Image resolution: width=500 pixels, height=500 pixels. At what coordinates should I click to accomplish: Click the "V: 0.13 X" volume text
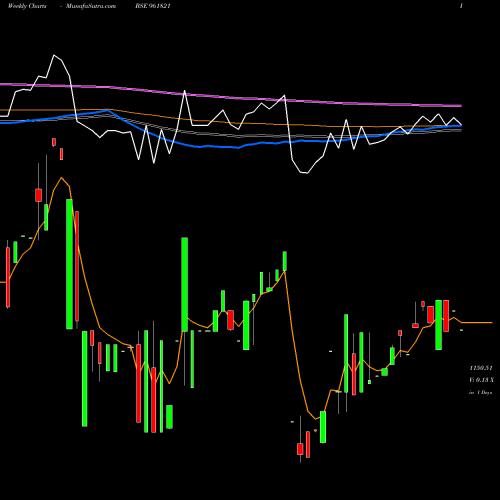pos(481,380)
